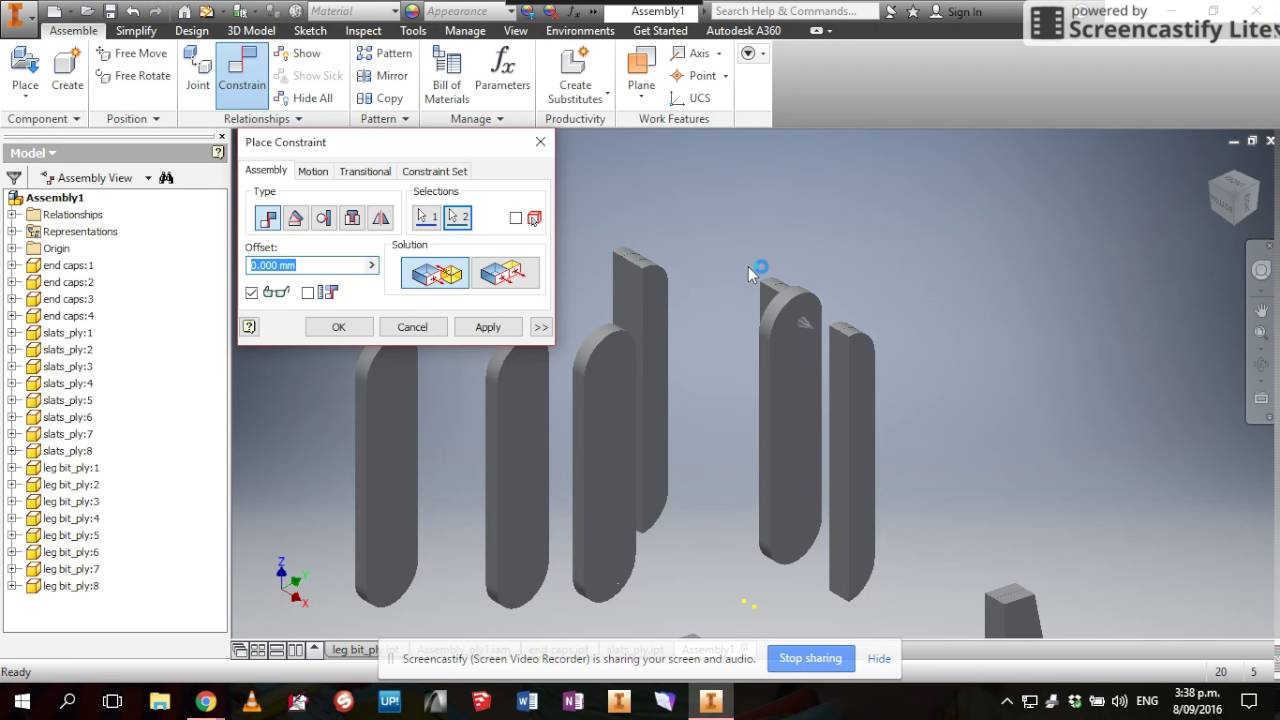Select the Angle constraint type icon
This screenshot has height=720, width=1280.
click(295, 217)
